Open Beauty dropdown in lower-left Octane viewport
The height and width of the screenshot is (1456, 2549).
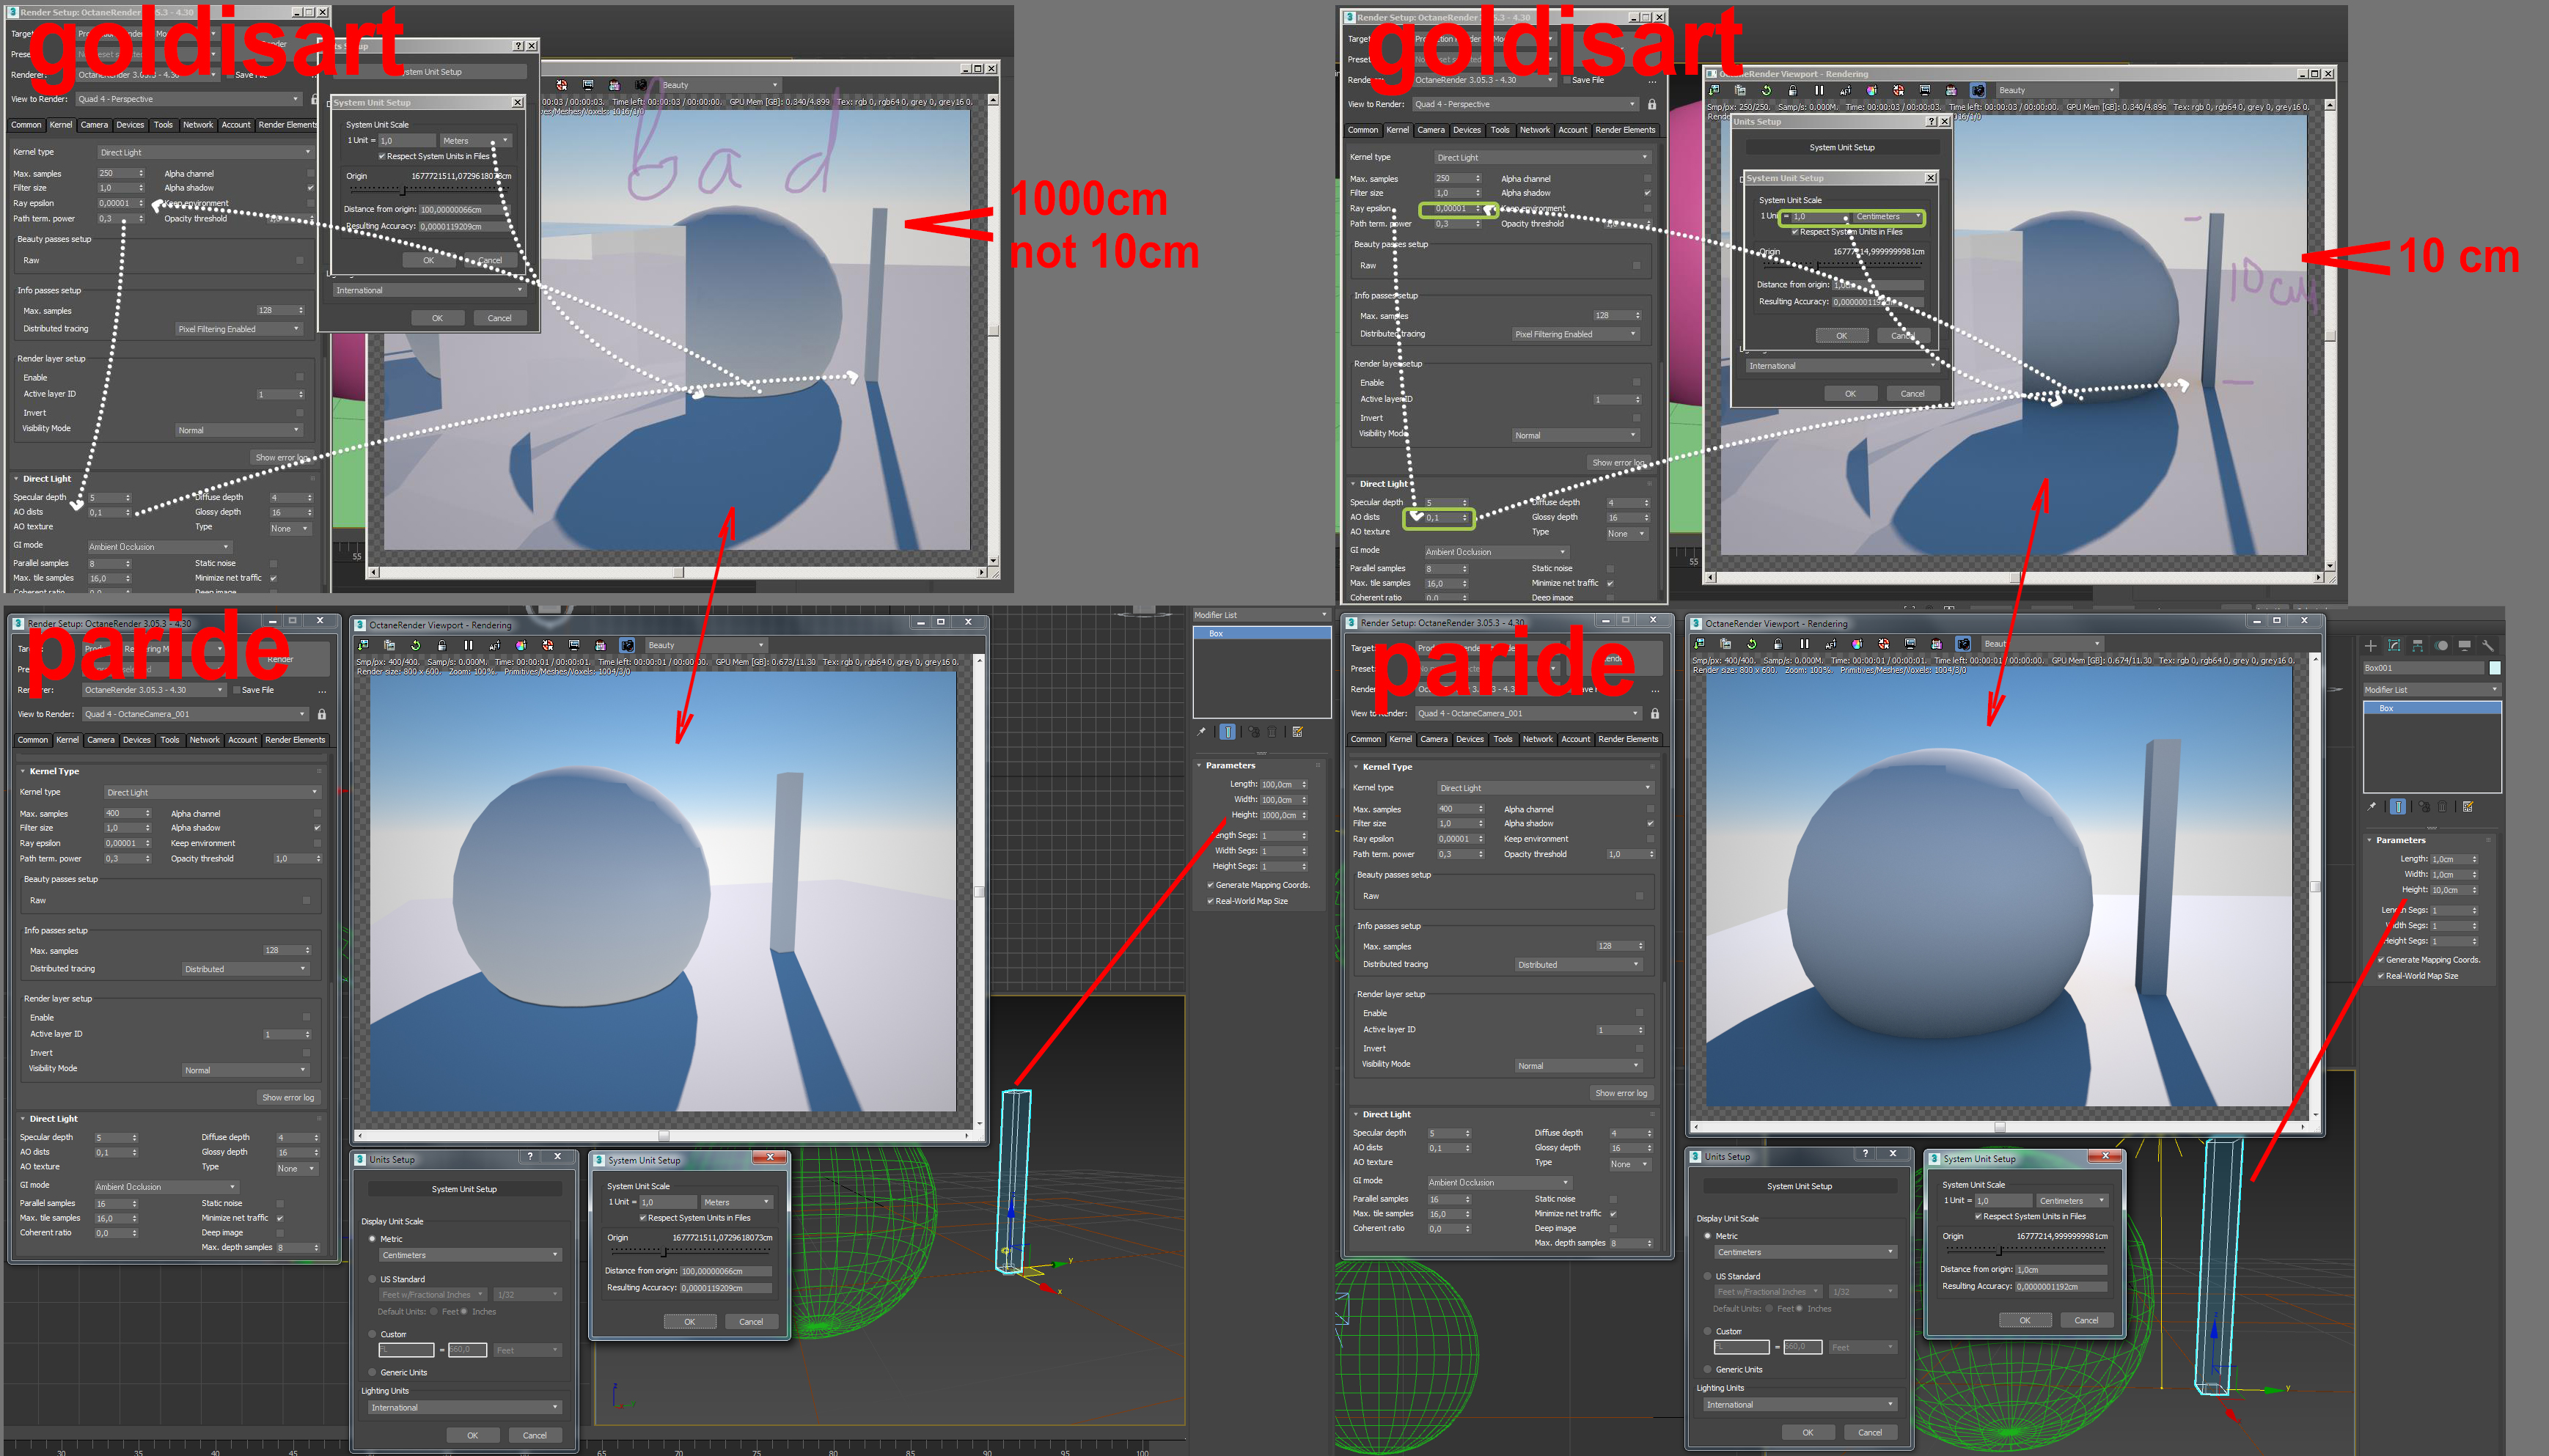pos(705,646)
